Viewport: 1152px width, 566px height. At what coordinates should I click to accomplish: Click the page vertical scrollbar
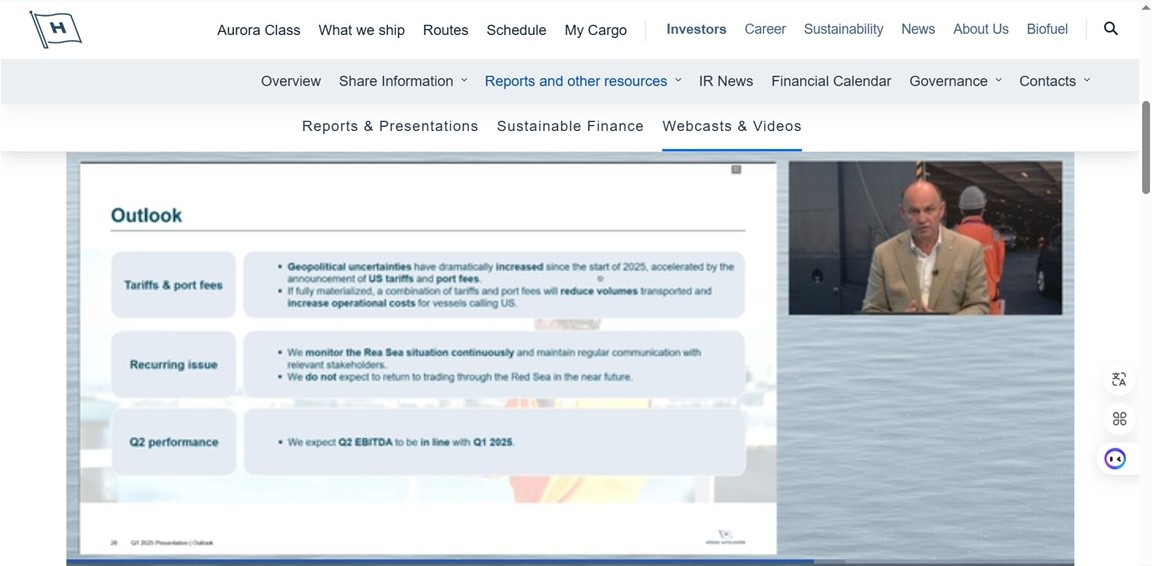[x=1145, y=147]
